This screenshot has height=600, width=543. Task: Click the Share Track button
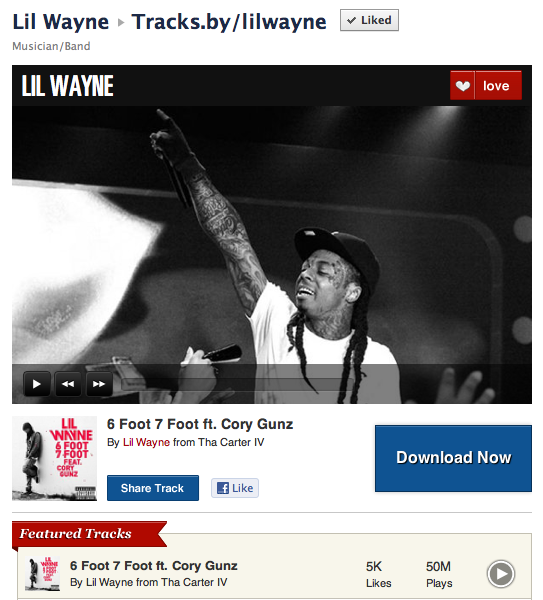(x=153, y=488)
